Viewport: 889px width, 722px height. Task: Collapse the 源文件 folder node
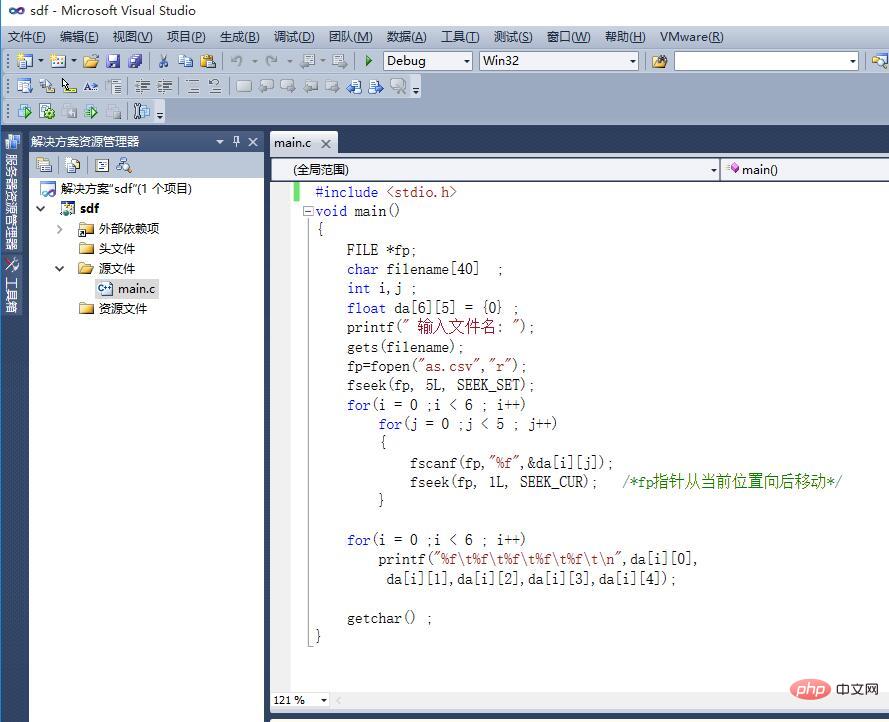[x=60, y=269]
